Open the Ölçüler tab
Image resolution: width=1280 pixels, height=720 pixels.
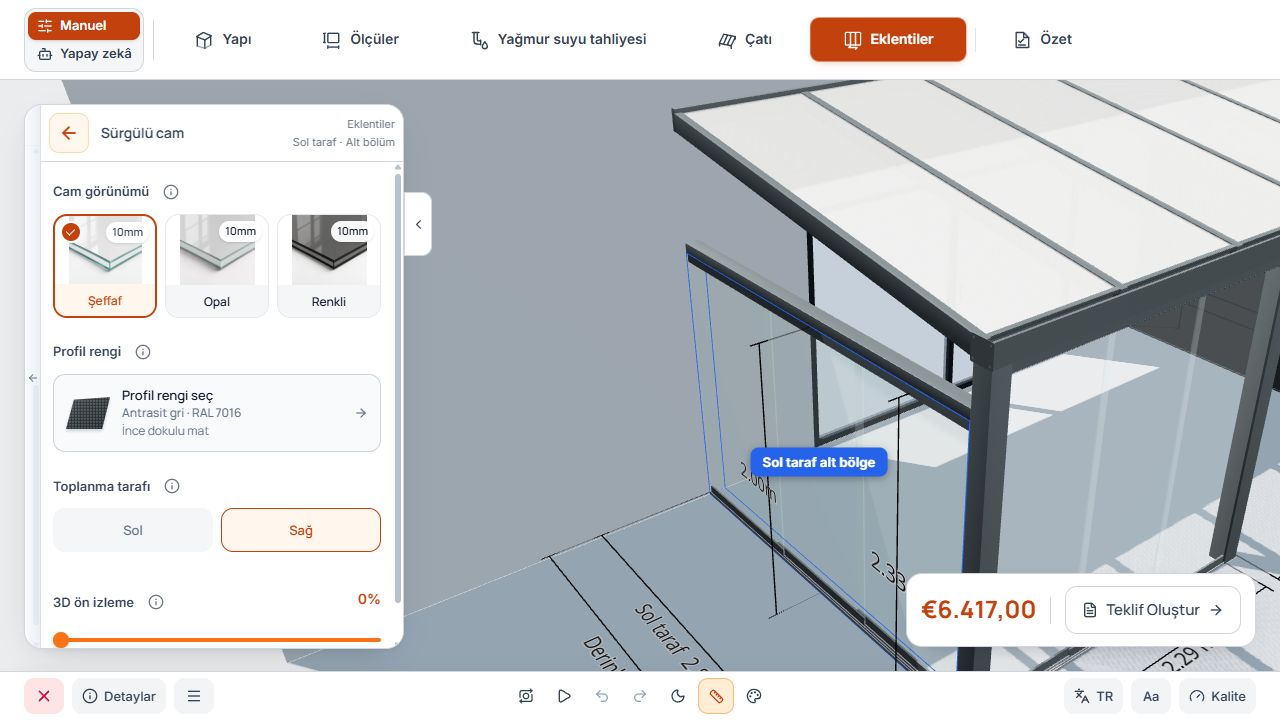pos(360,40)
